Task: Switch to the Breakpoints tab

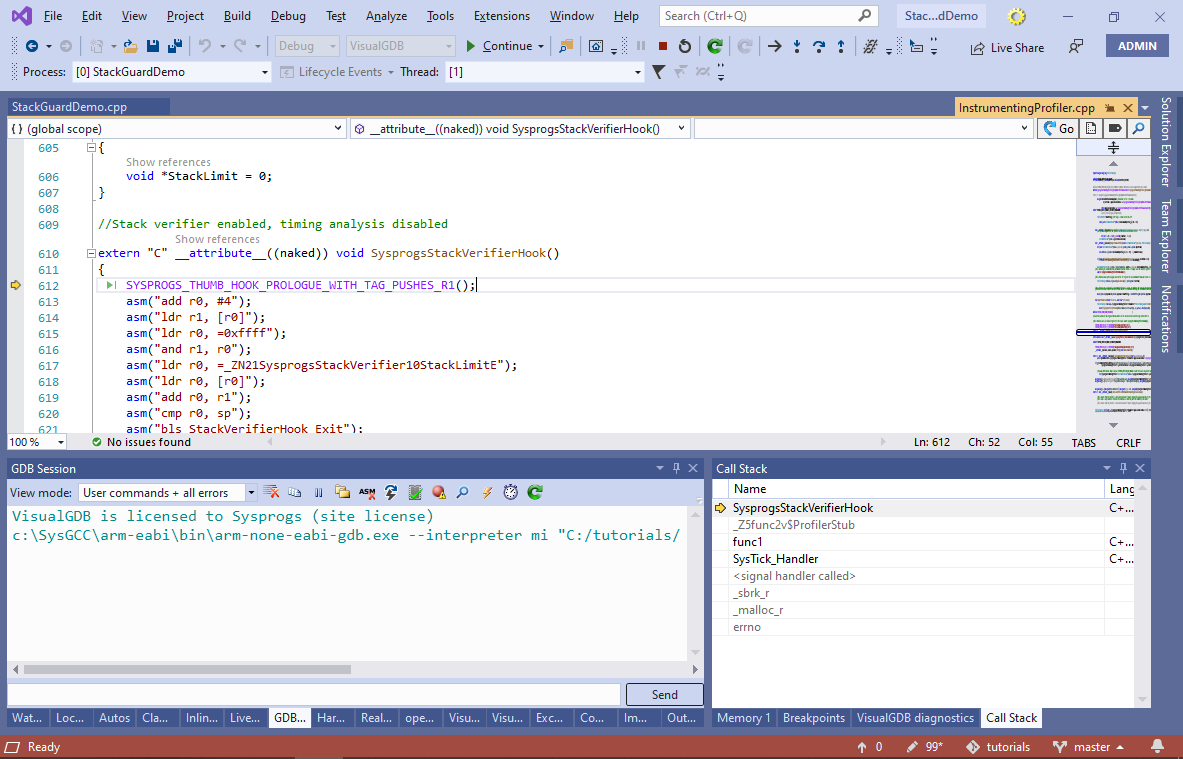Action: (x=813, y=718)
